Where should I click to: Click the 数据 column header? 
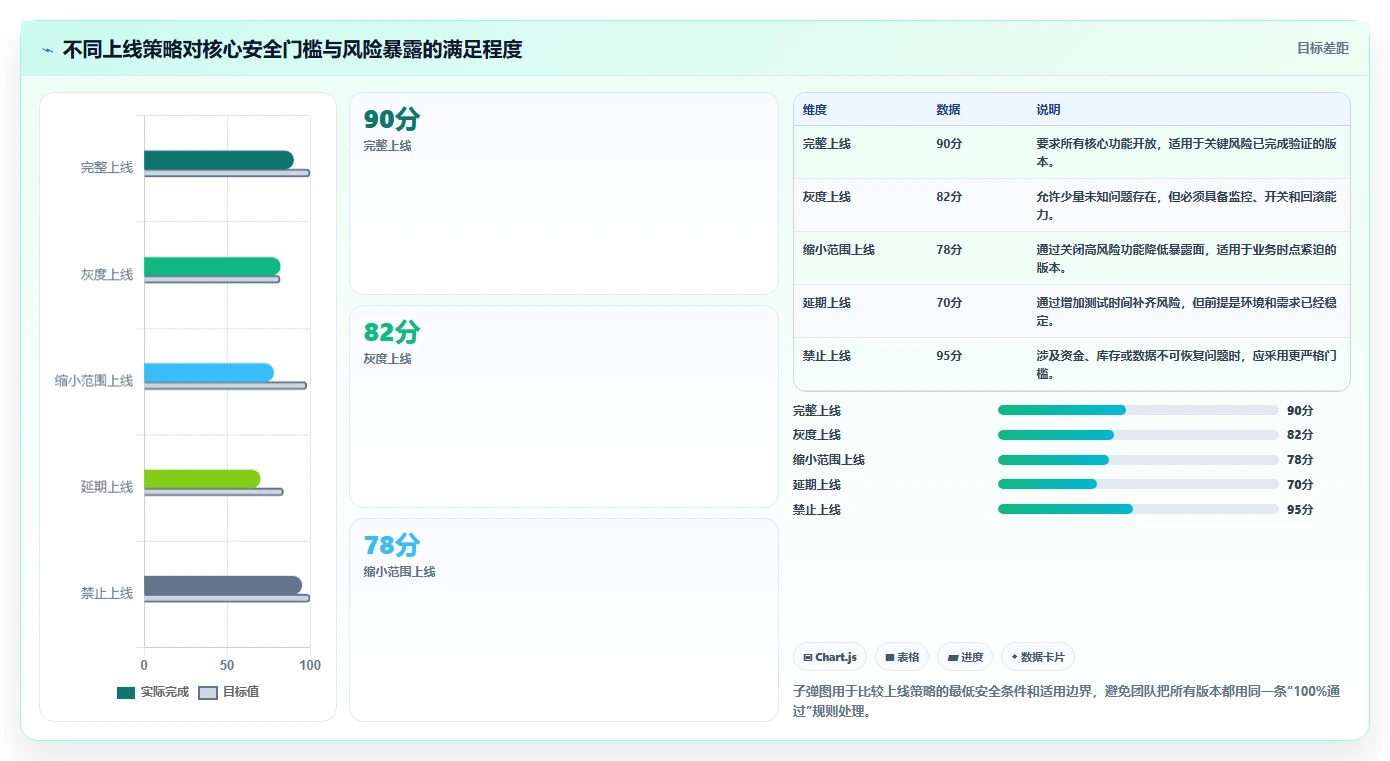pos(948,110)
